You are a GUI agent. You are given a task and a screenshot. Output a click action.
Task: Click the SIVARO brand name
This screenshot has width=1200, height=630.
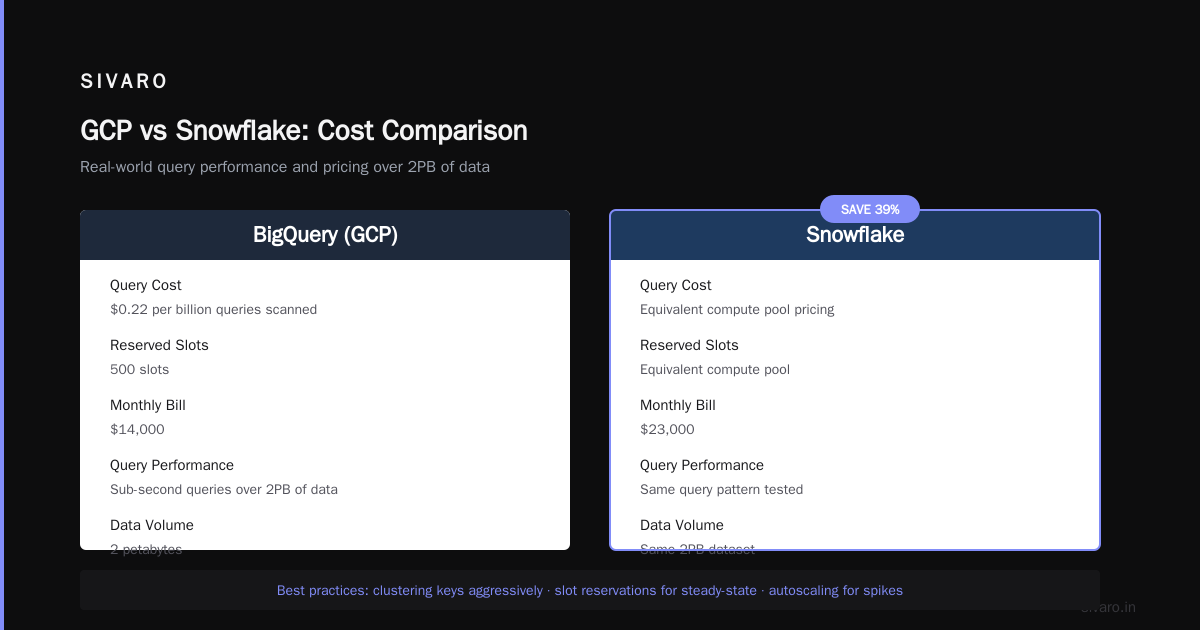[124, 81]
